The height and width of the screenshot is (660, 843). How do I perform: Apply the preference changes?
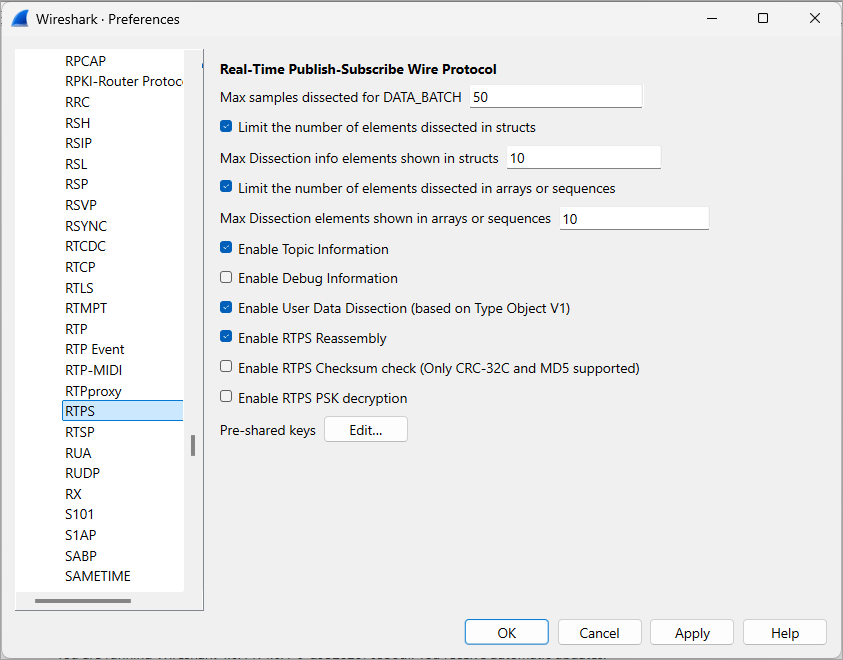point(692,633)
